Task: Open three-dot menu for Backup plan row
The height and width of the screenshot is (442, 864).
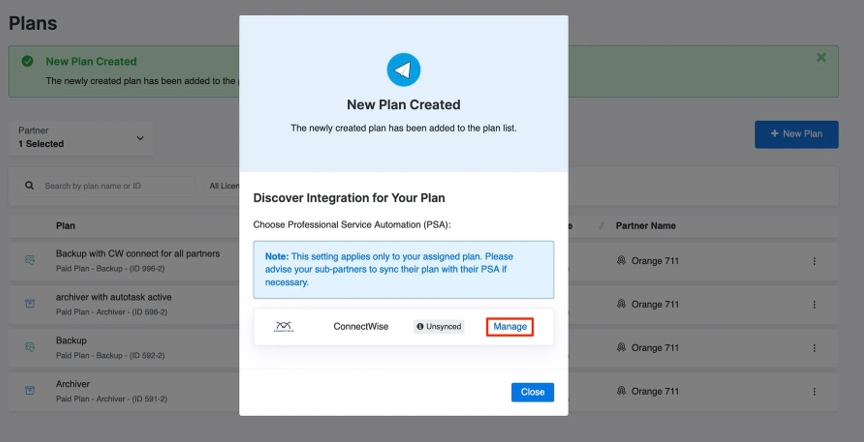Action: tap(814, 347)
